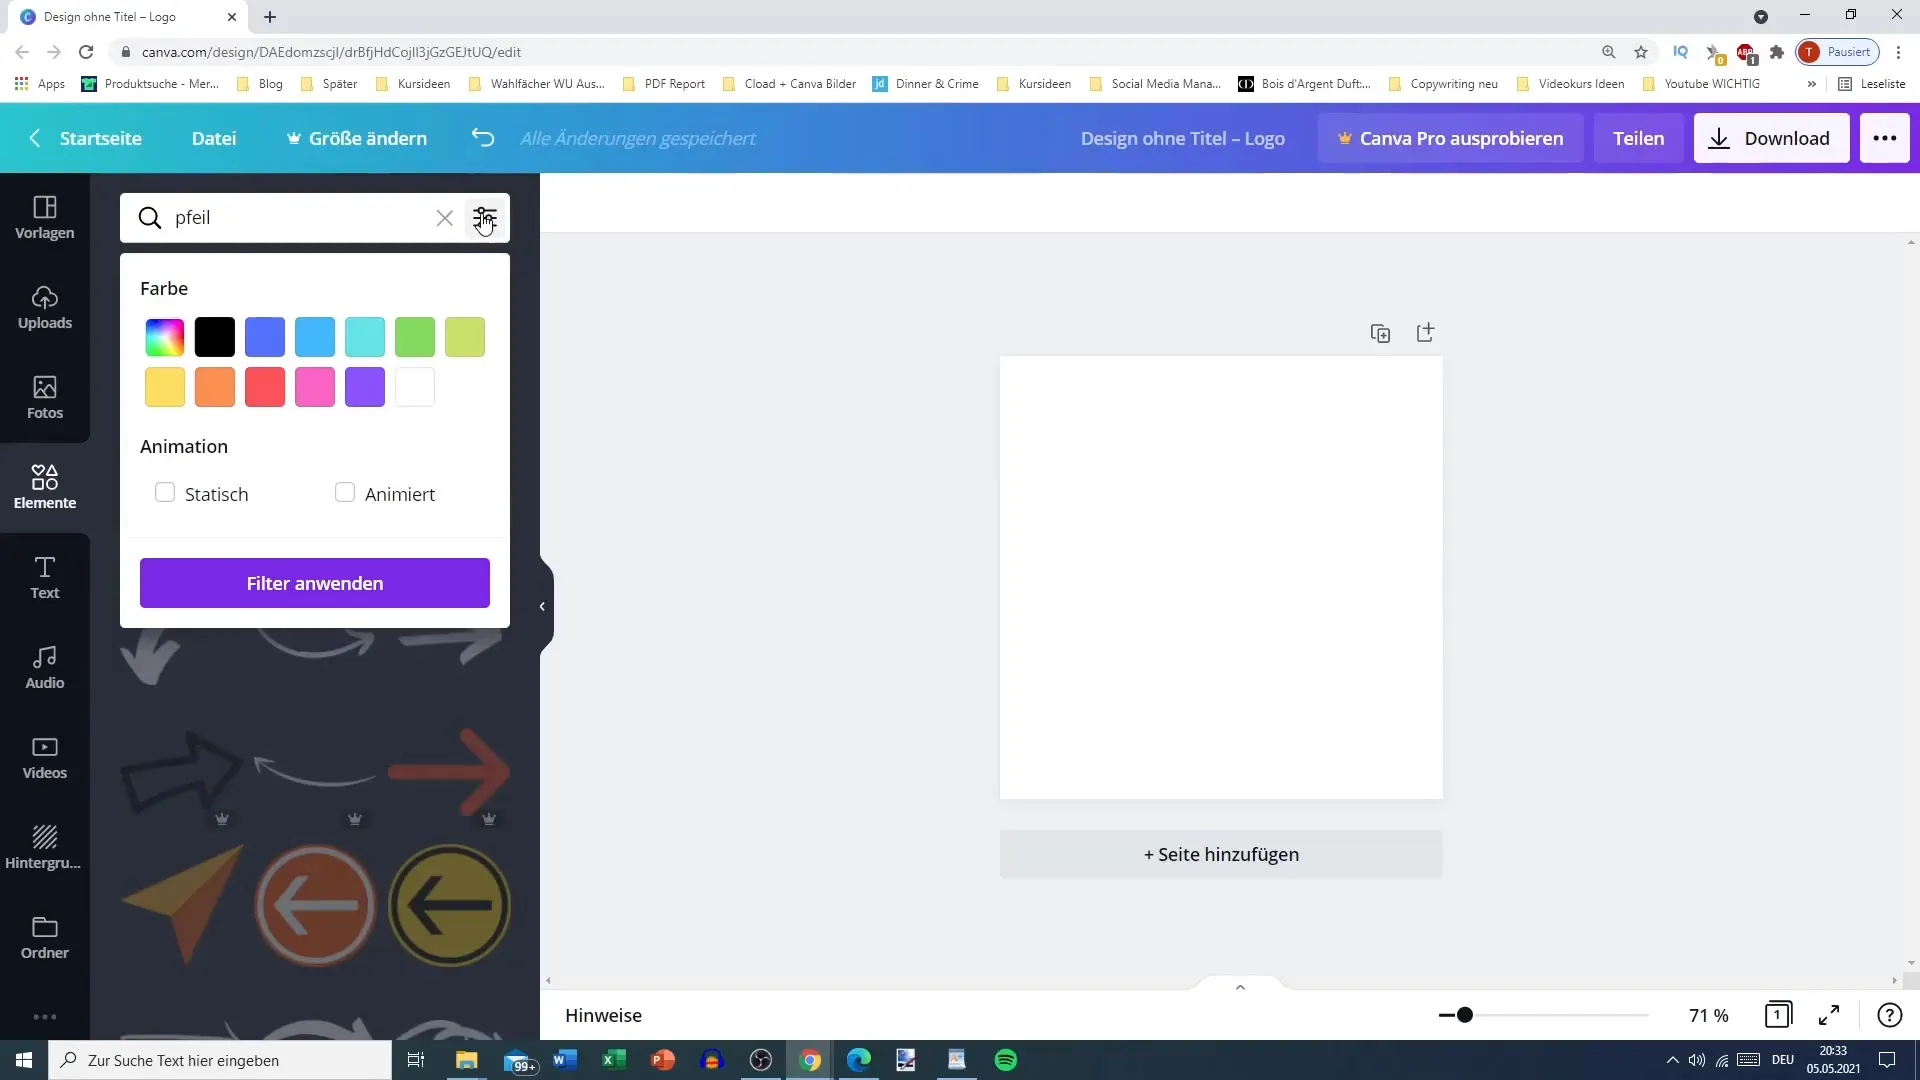Click the Größe ändern (Resize) menu item
Viewport: 1920px width, 1080px height.
357,137
